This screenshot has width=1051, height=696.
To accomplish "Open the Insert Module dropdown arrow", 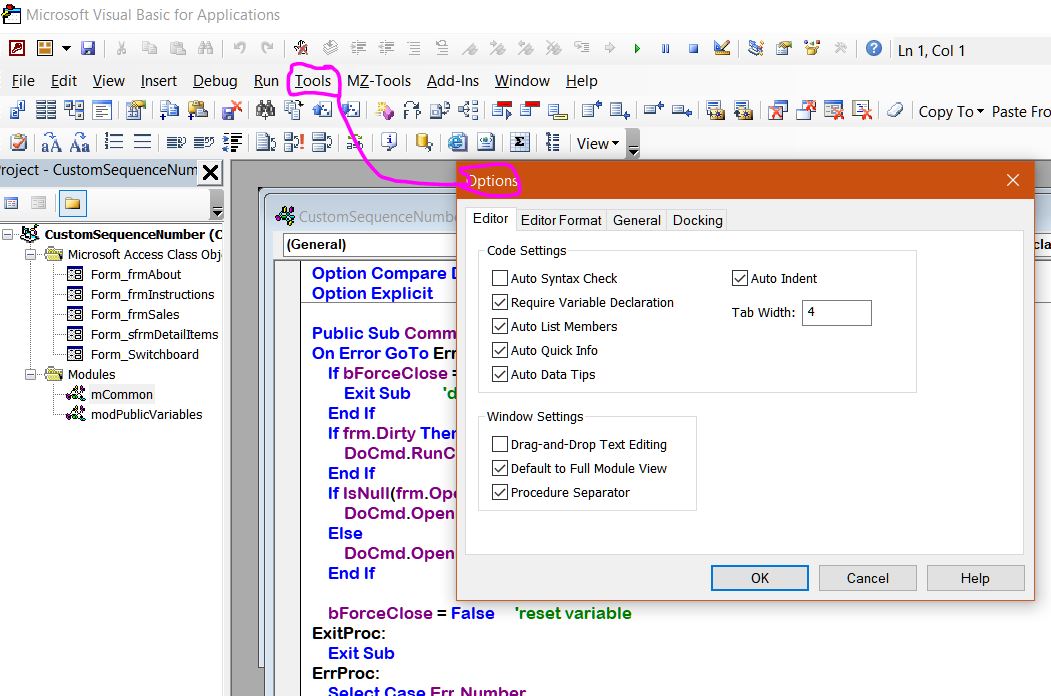I will (66, 48).
